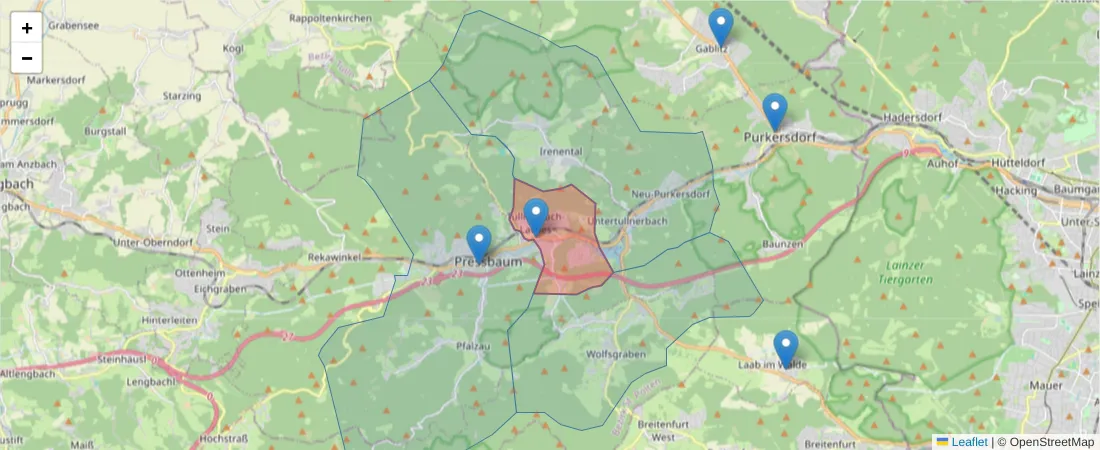1100x450 pixels.
Task: Click the Breitenfurt West place label
Action: tap(663, 430)
